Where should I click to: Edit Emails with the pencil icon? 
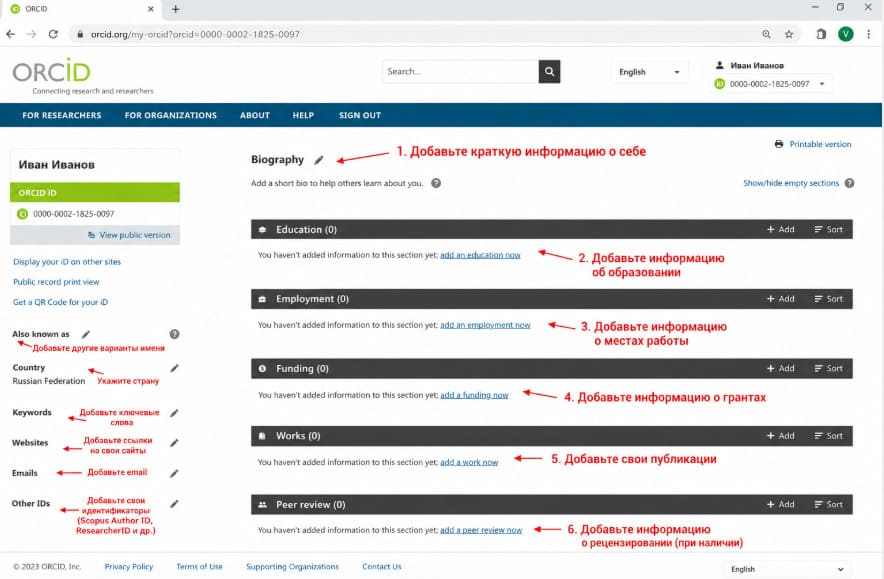[x=175, y=474]
